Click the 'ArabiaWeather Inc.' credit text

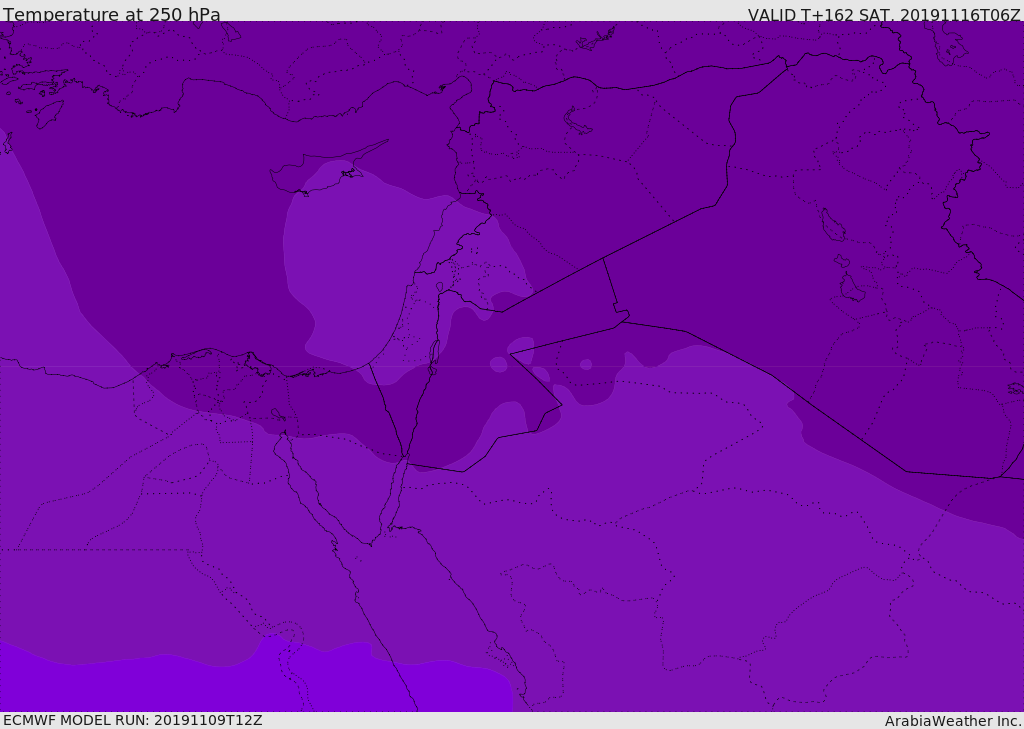(x=953, y=721)
